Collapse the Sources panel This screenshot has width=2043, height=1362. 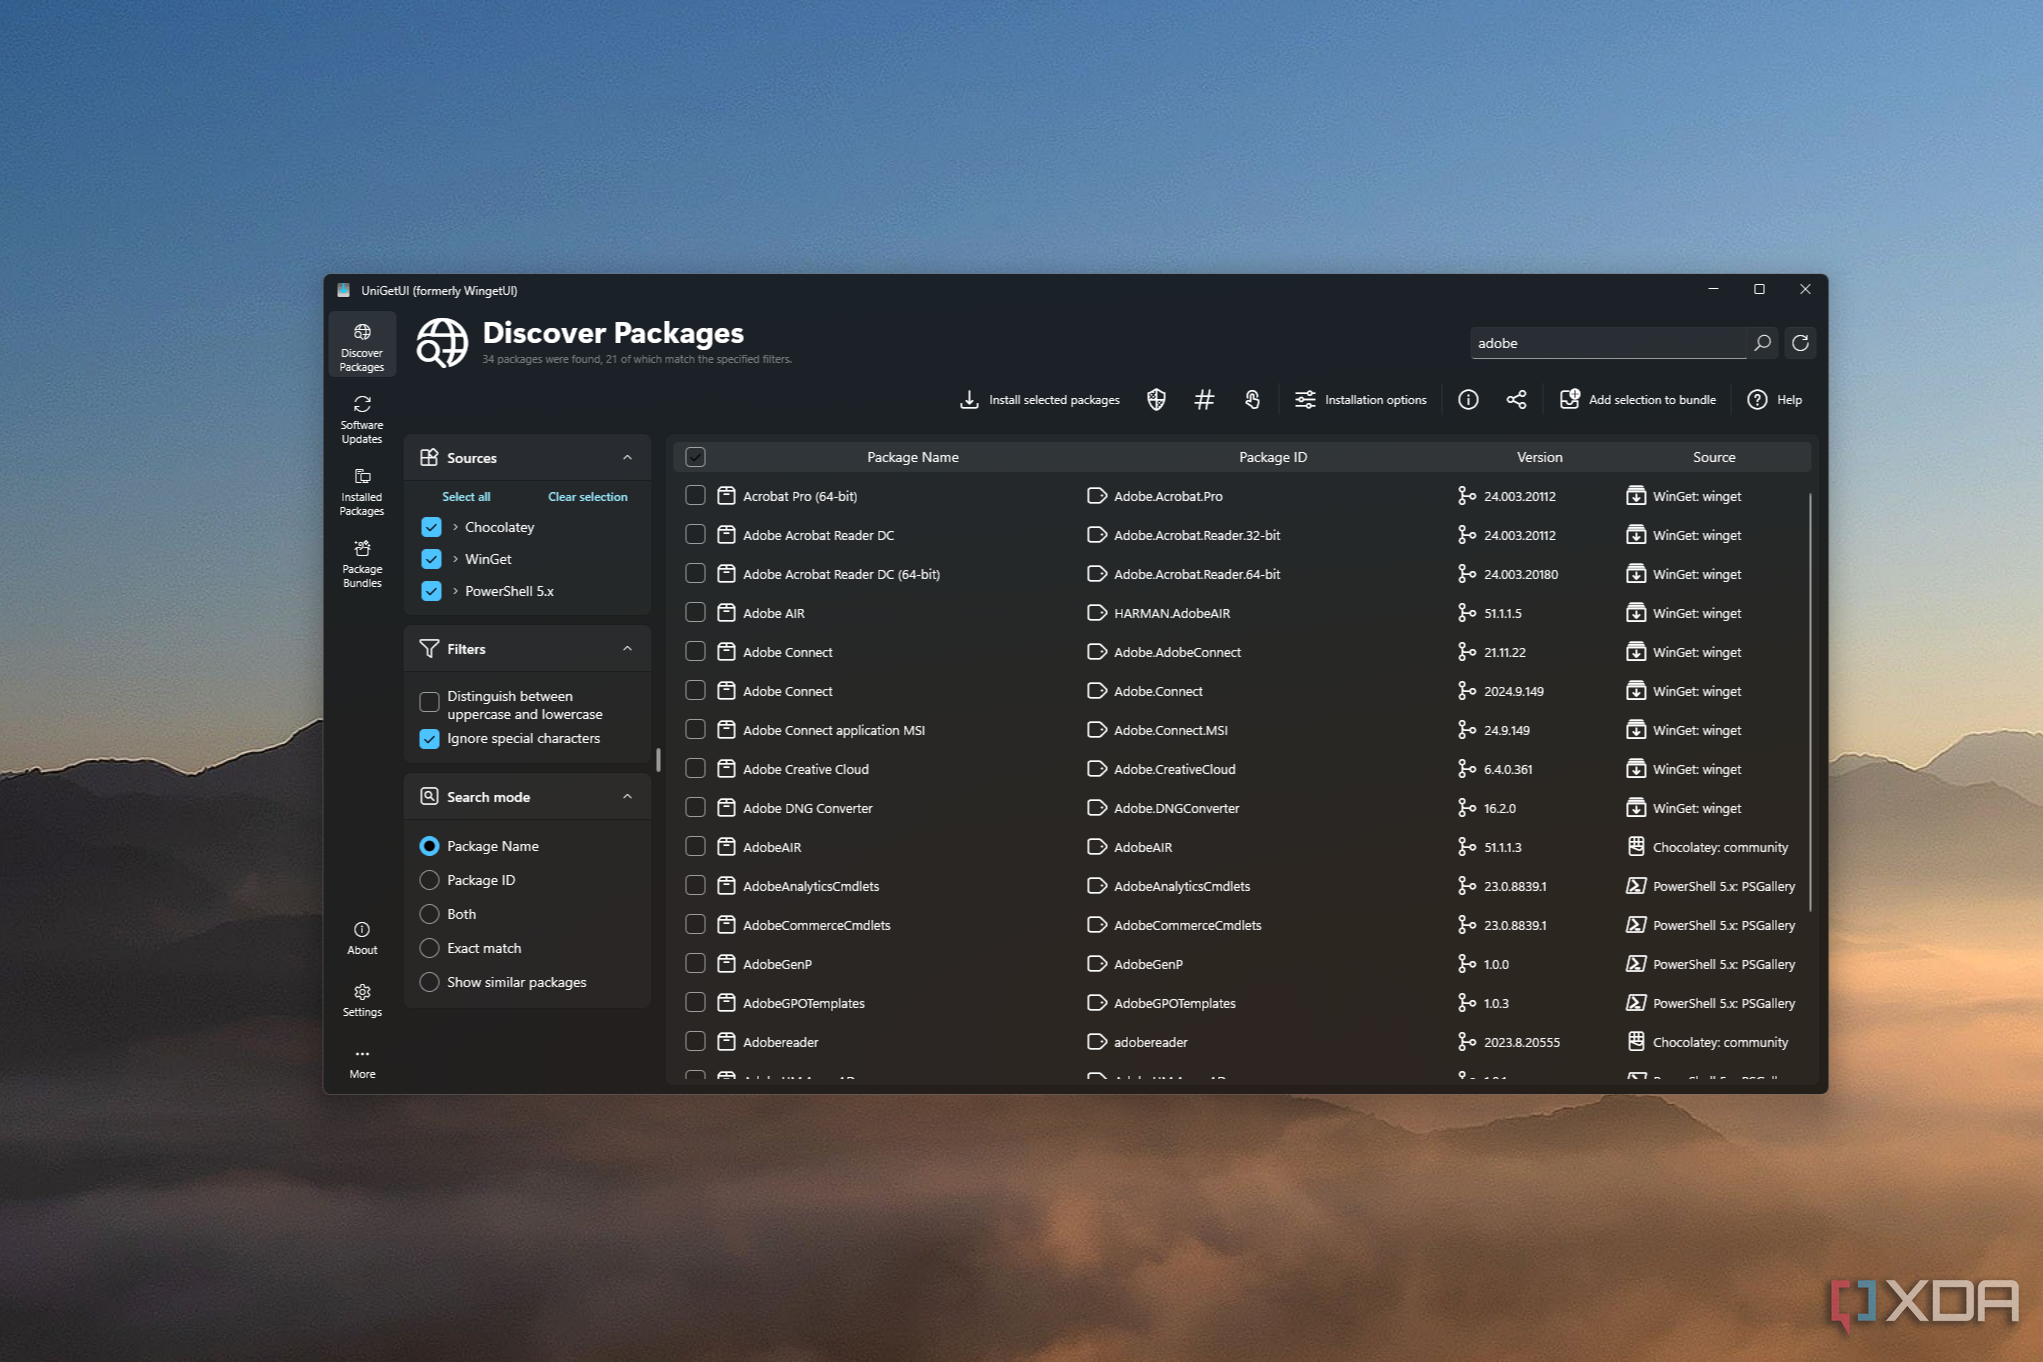point(627,458)
